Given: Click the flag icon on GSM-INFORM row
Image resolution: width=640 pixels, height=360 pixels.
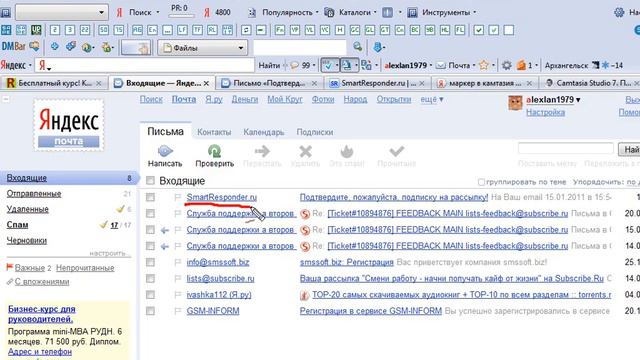Looking at the screenshot, I should [178, 311].
